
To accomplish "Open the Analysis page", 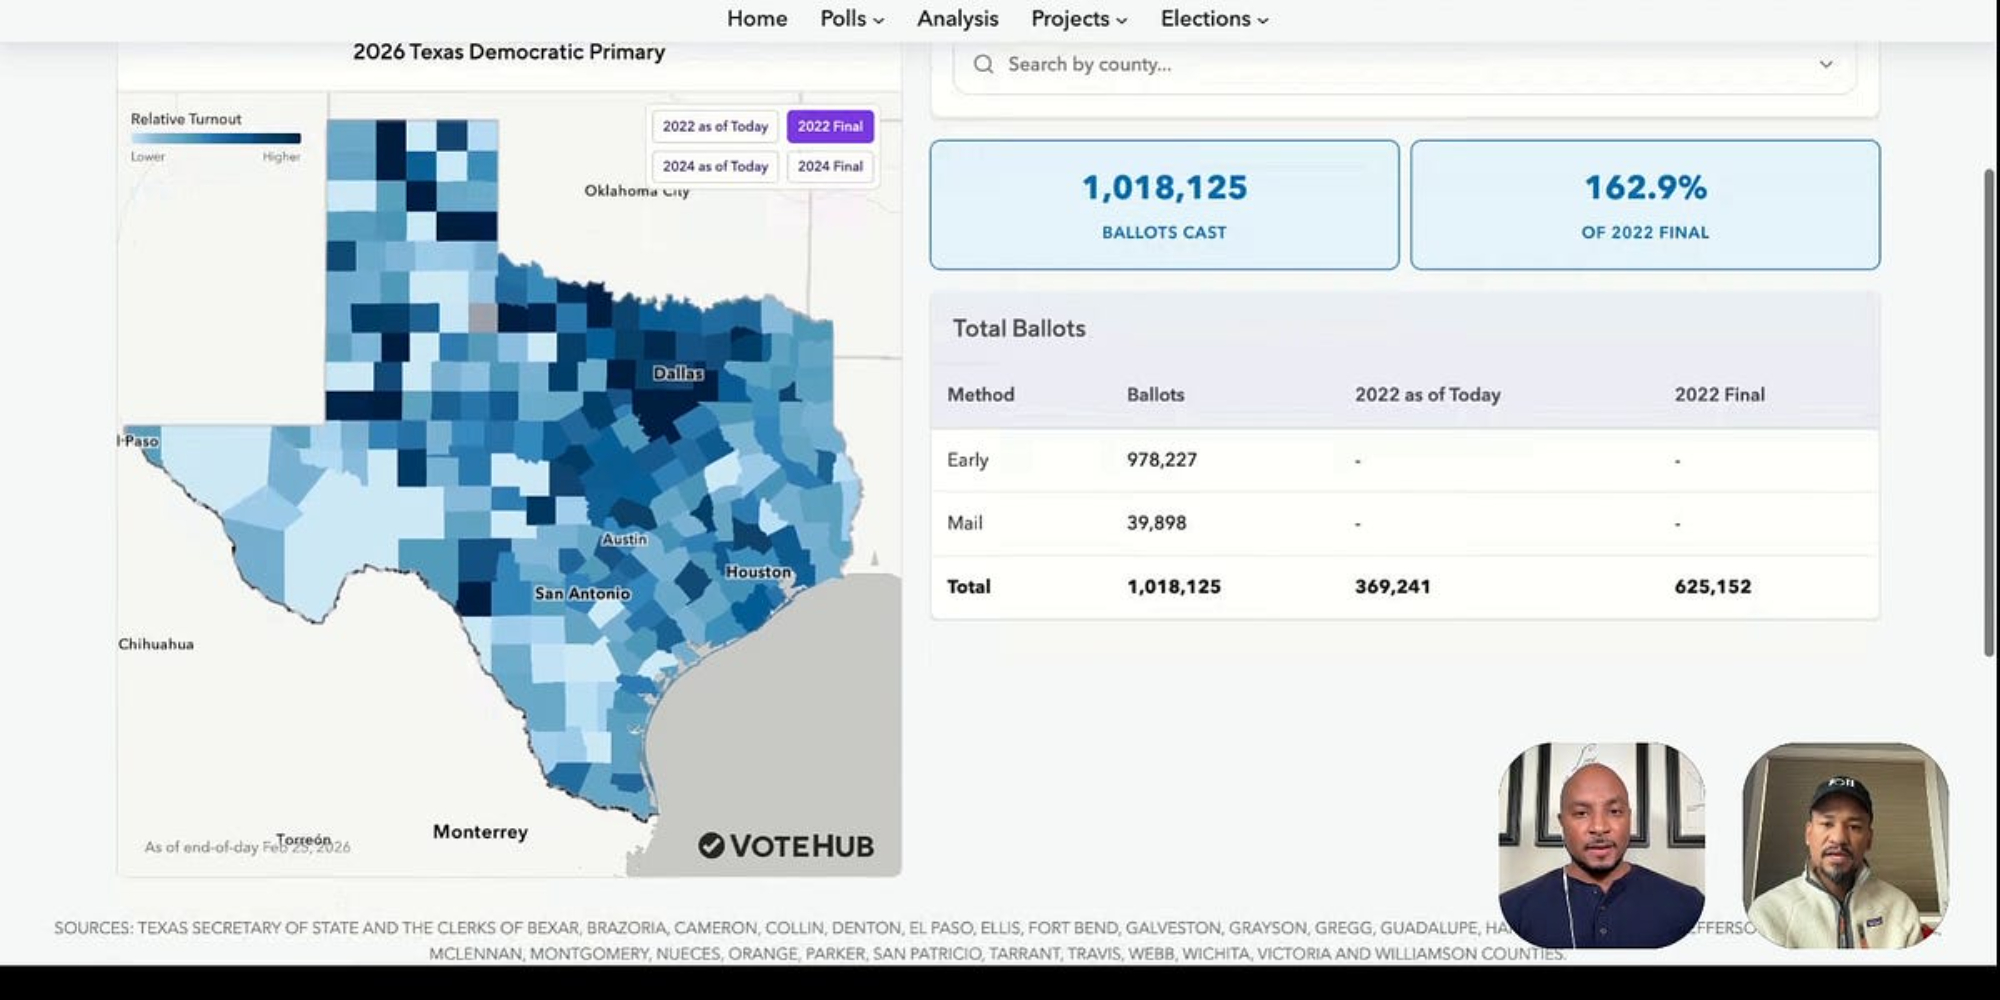I will 957,19.
